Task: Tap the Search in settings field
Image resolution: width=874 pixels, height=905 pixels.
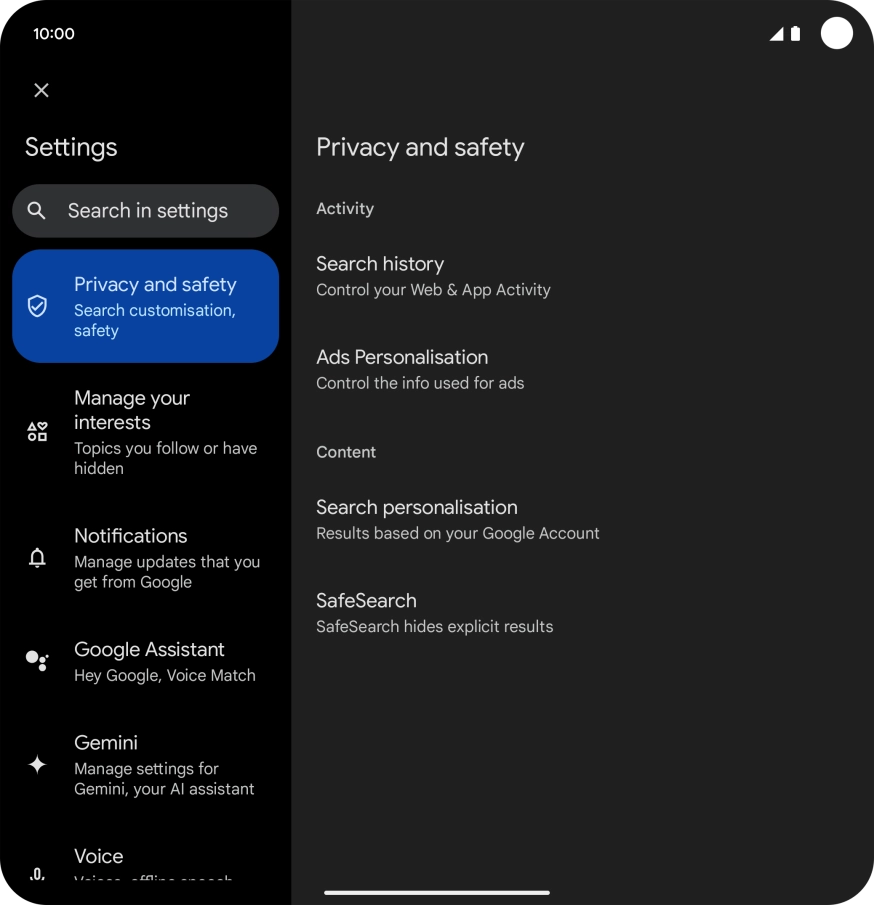Action: coord(145,210)
